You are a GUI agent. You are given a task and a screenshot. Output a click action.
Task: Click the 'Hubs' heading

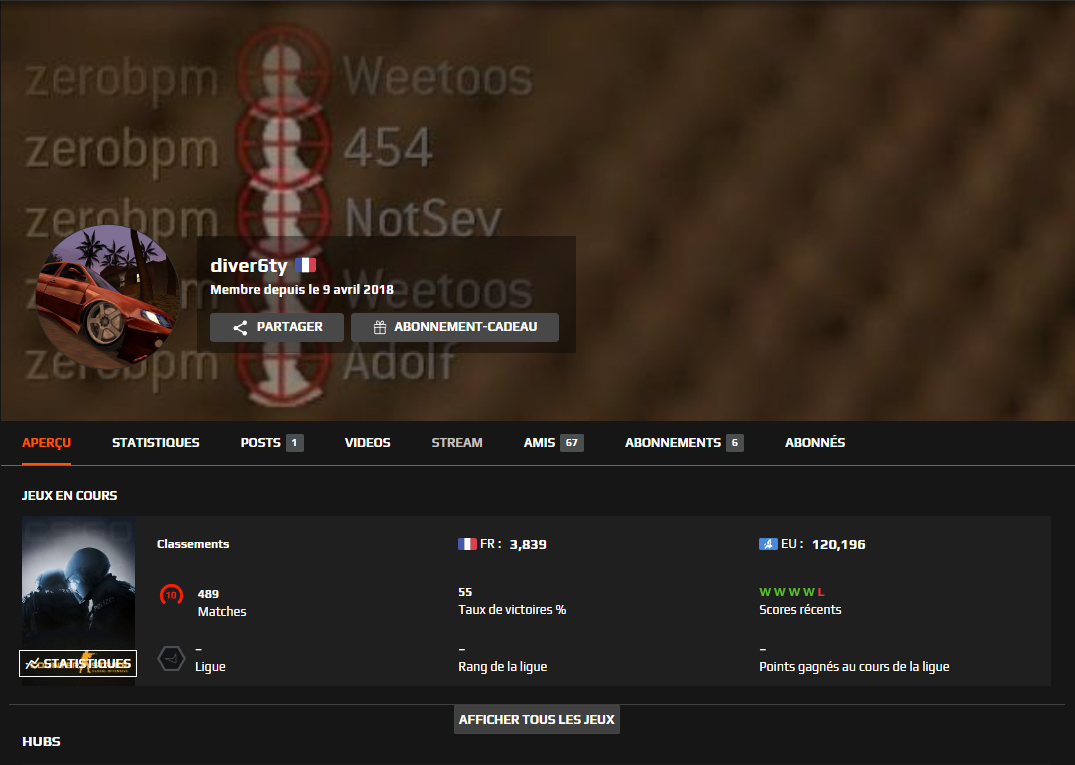point(41,742)
